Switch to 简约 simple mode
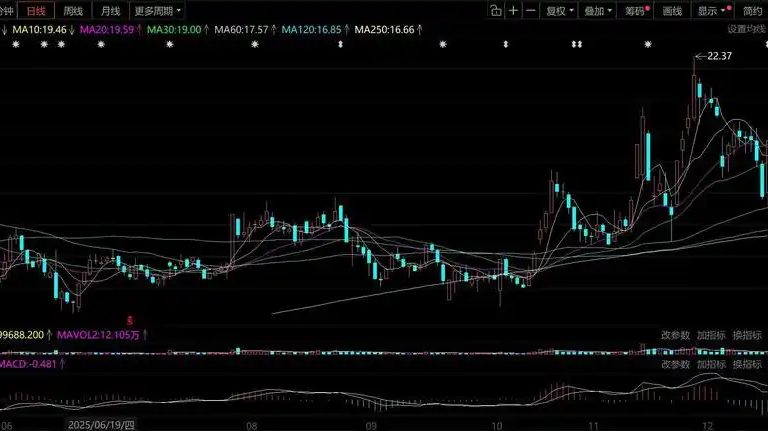 click(753, 11)
